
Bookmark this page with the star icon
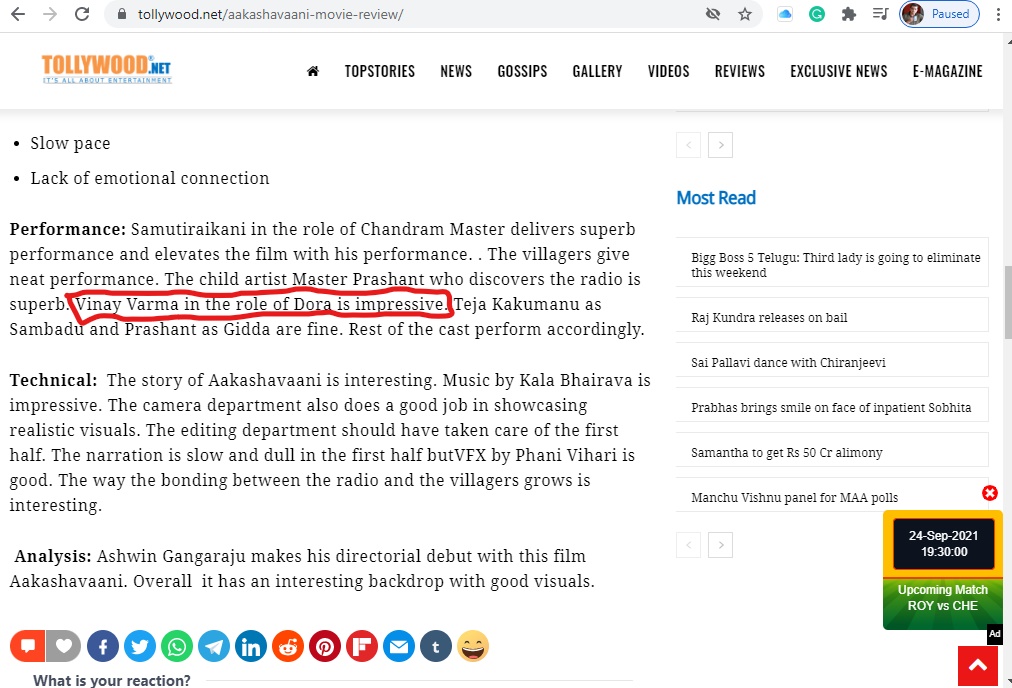point(745,14)
